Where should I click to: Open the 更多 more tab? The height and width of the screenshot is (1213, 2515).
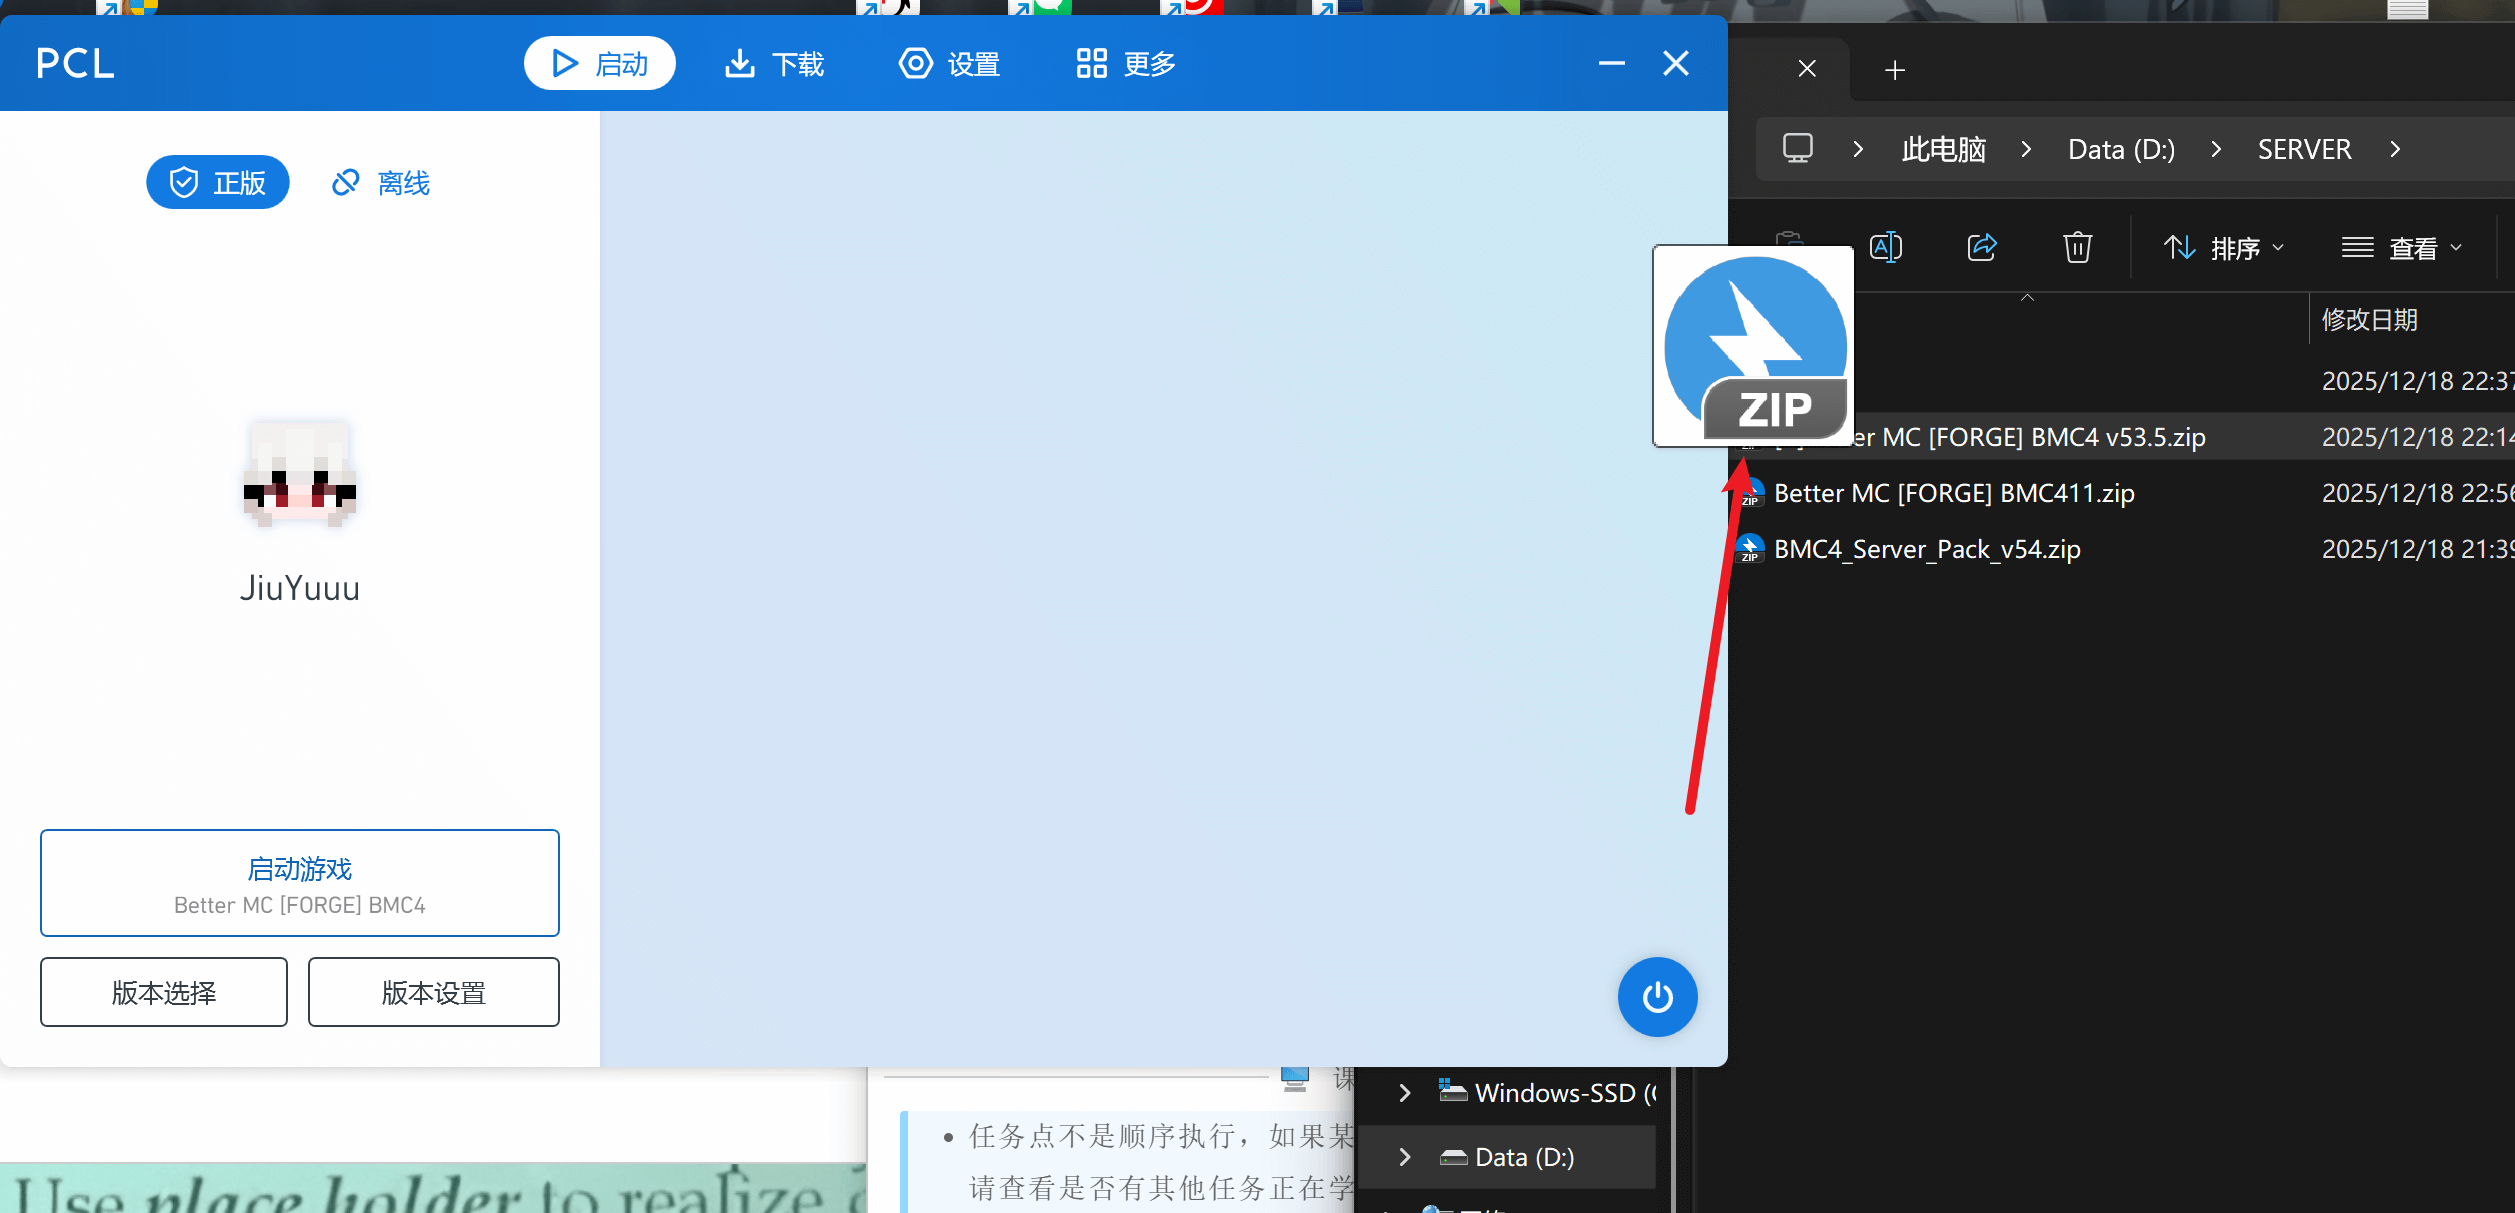(1125, 64)
